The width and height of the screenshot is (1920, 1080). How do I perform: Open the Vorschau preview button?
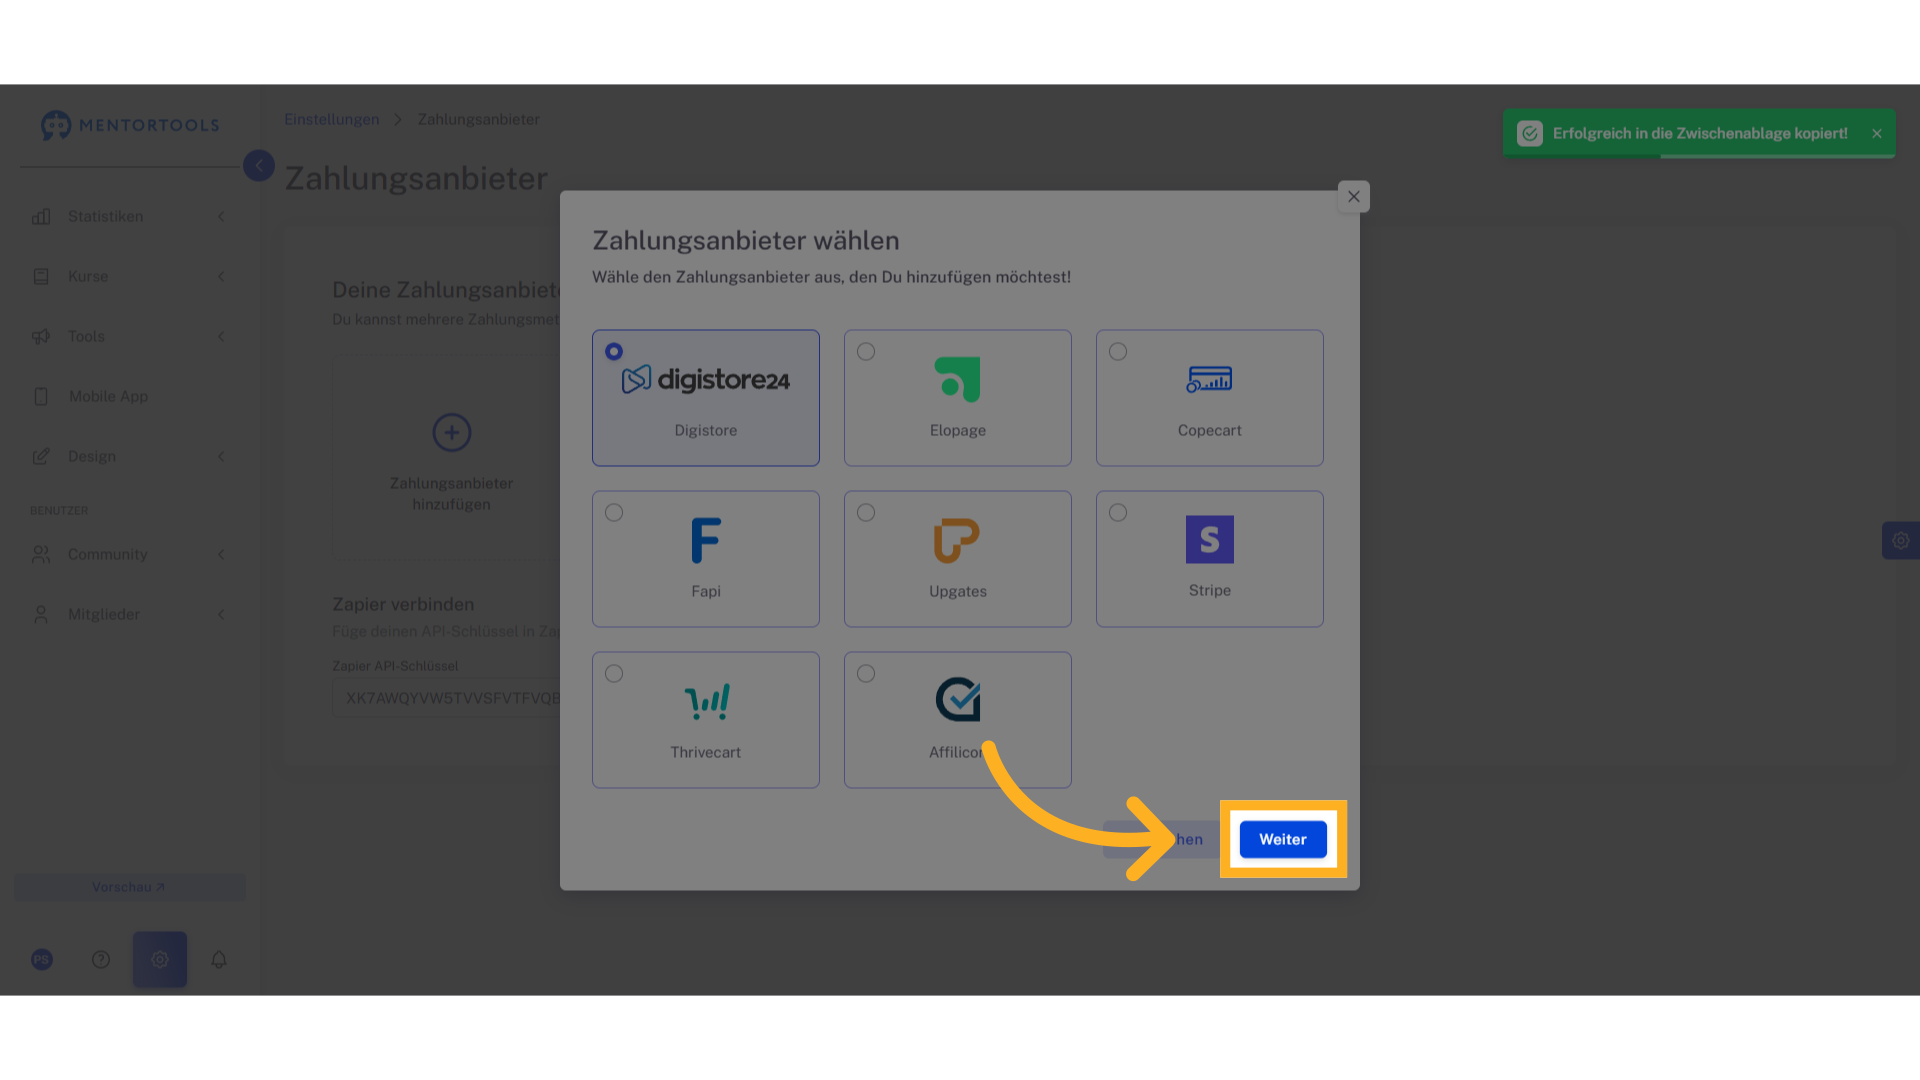click(129, 887)
